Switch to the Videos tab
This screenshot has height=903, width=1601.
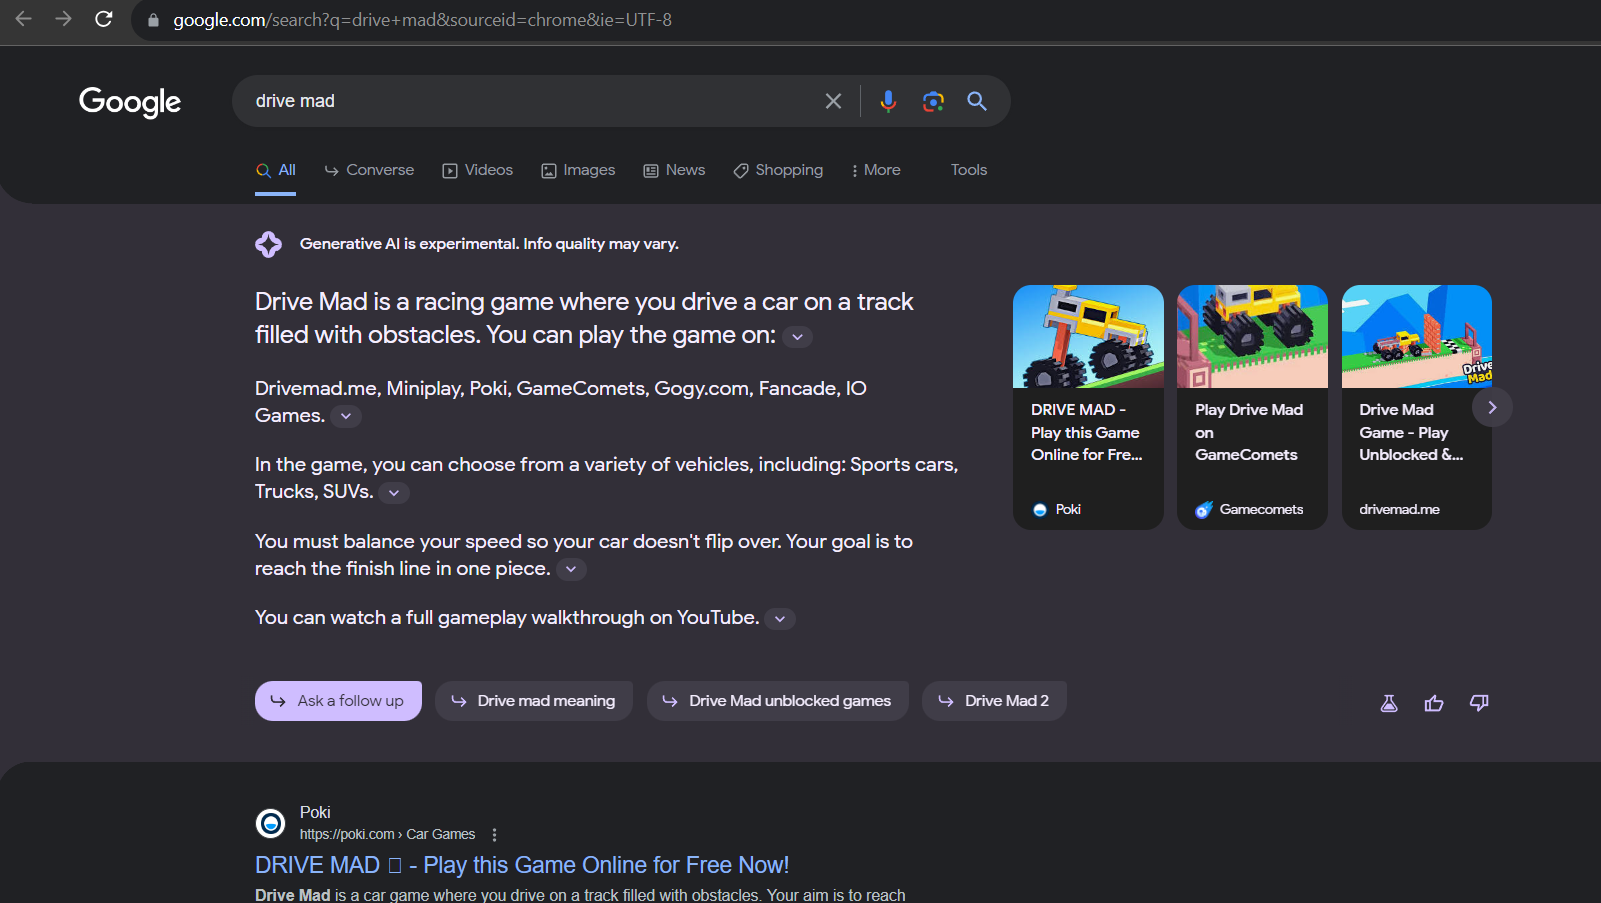[478, 170]
